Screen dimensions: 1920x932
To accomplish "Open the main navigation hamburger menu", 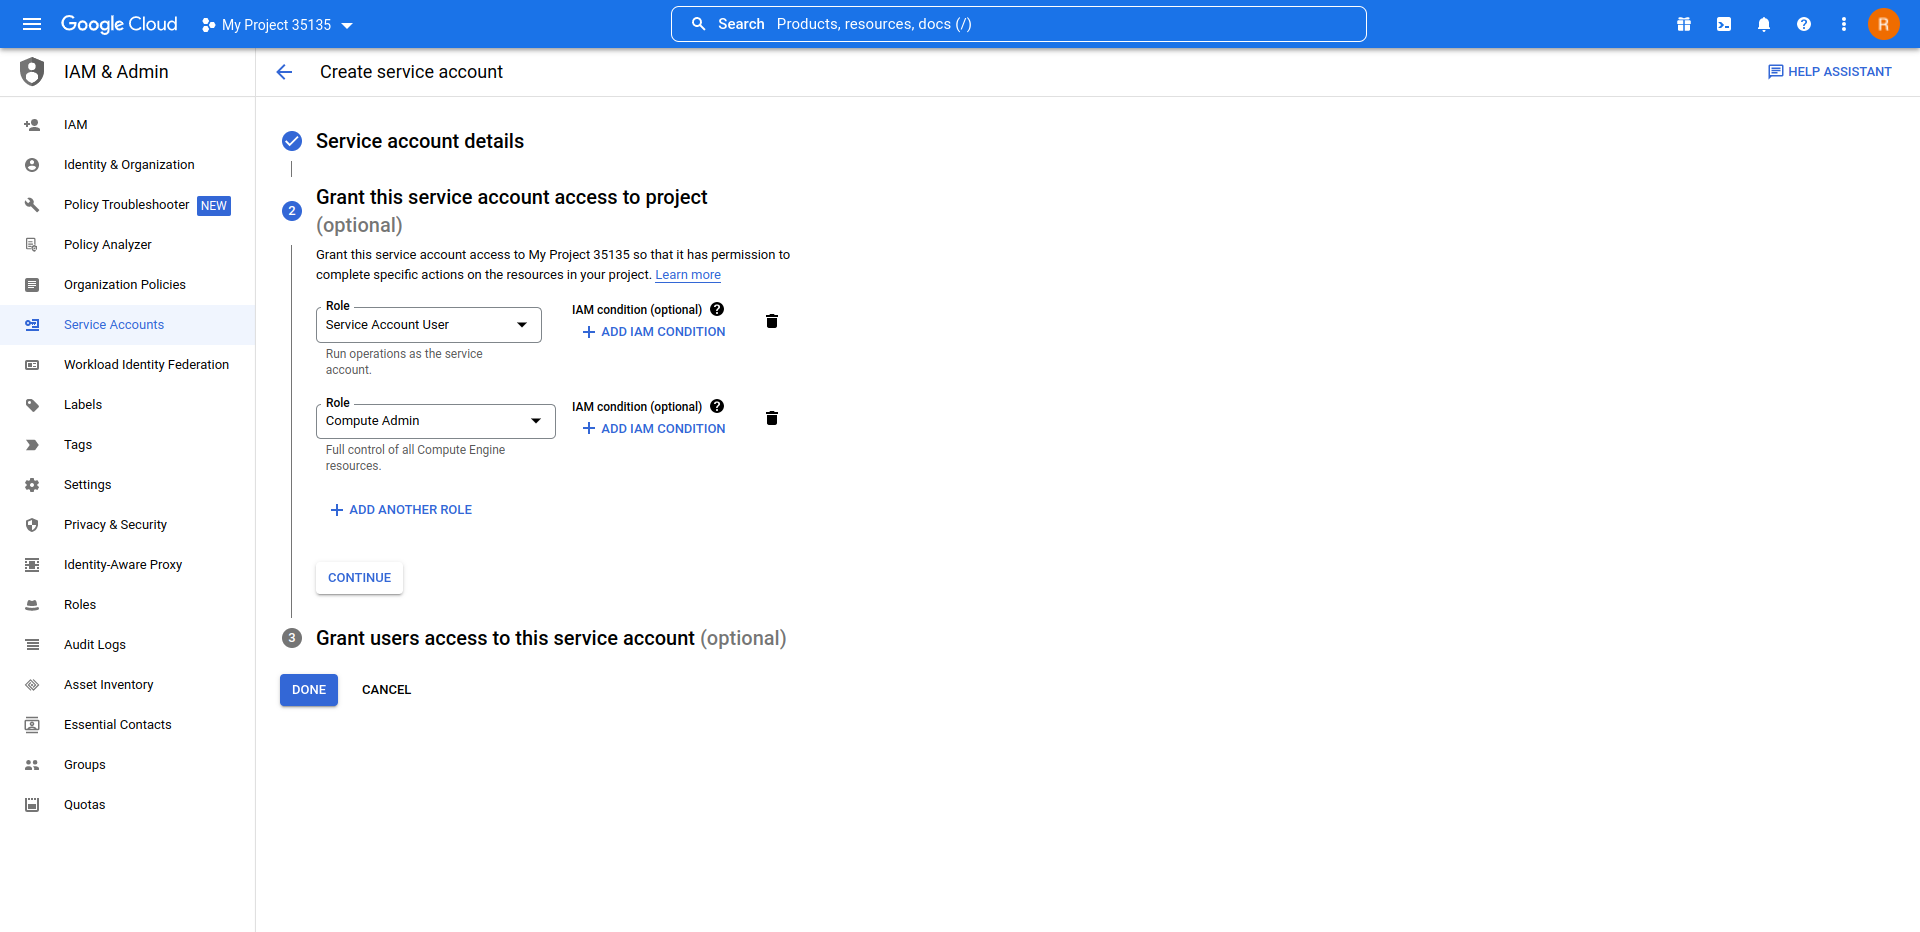I will click(x=31, y=23).
